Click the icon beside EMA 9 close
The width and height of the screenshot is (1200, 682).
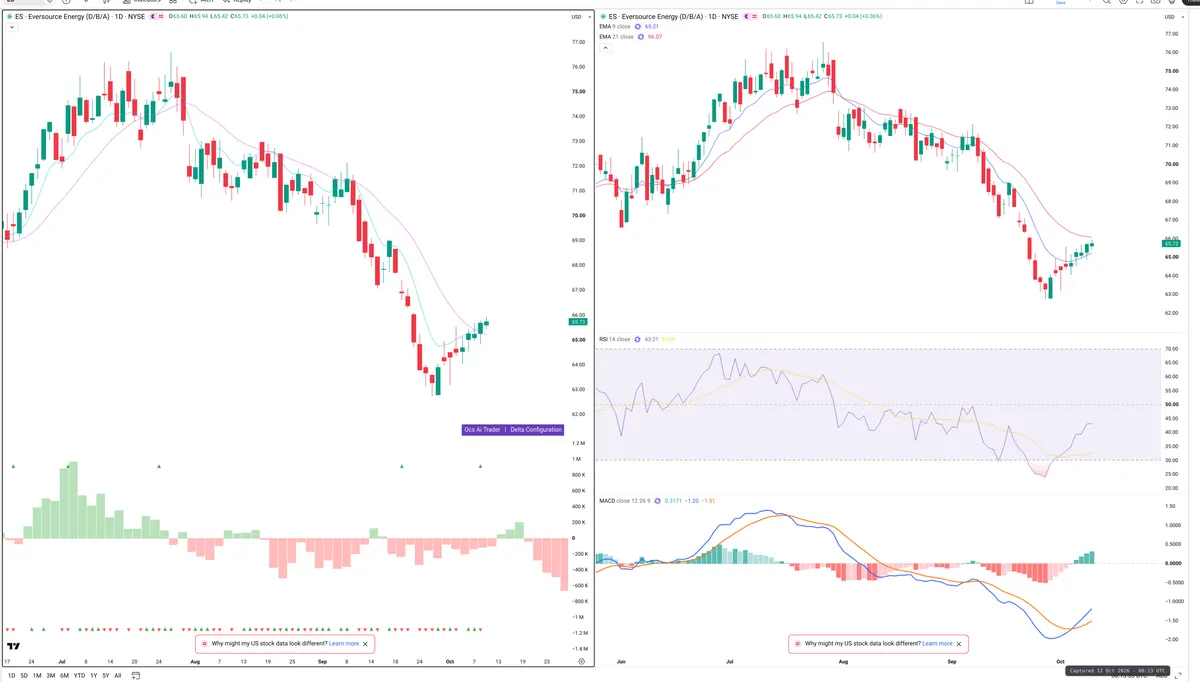(x=637, y=27)
